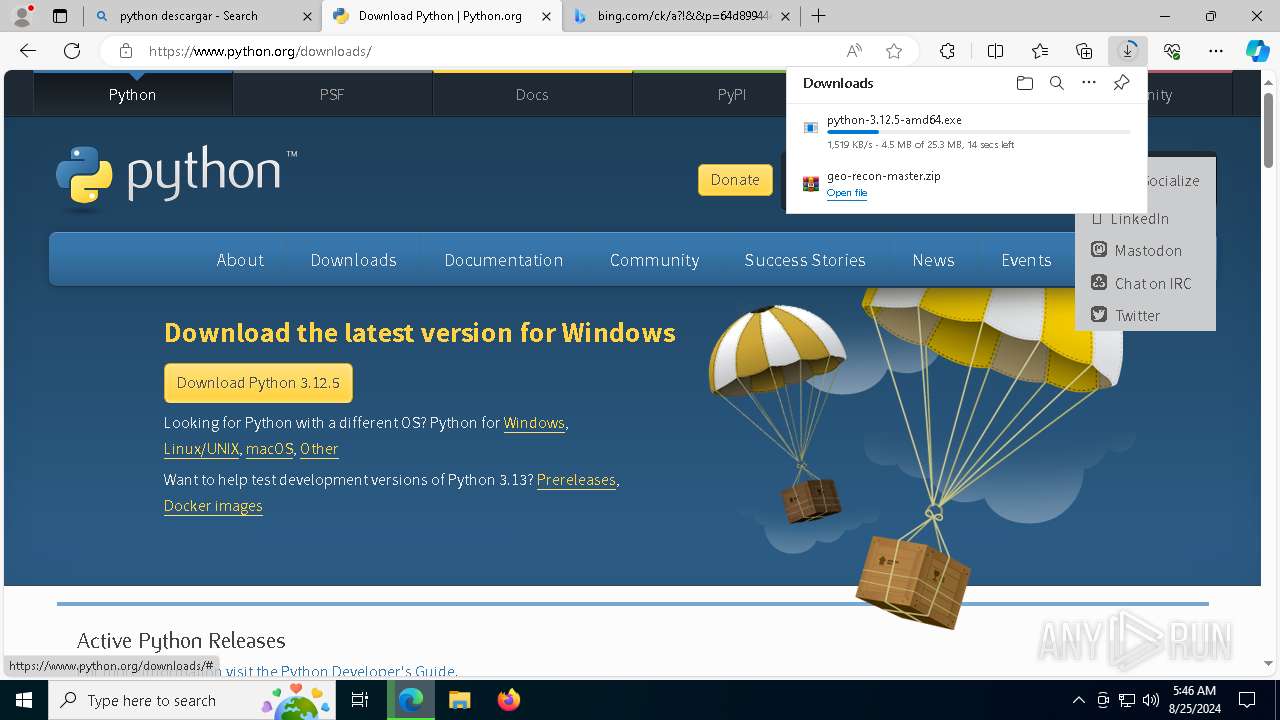
Task: View site information lock icon
Action: [125, 51]
